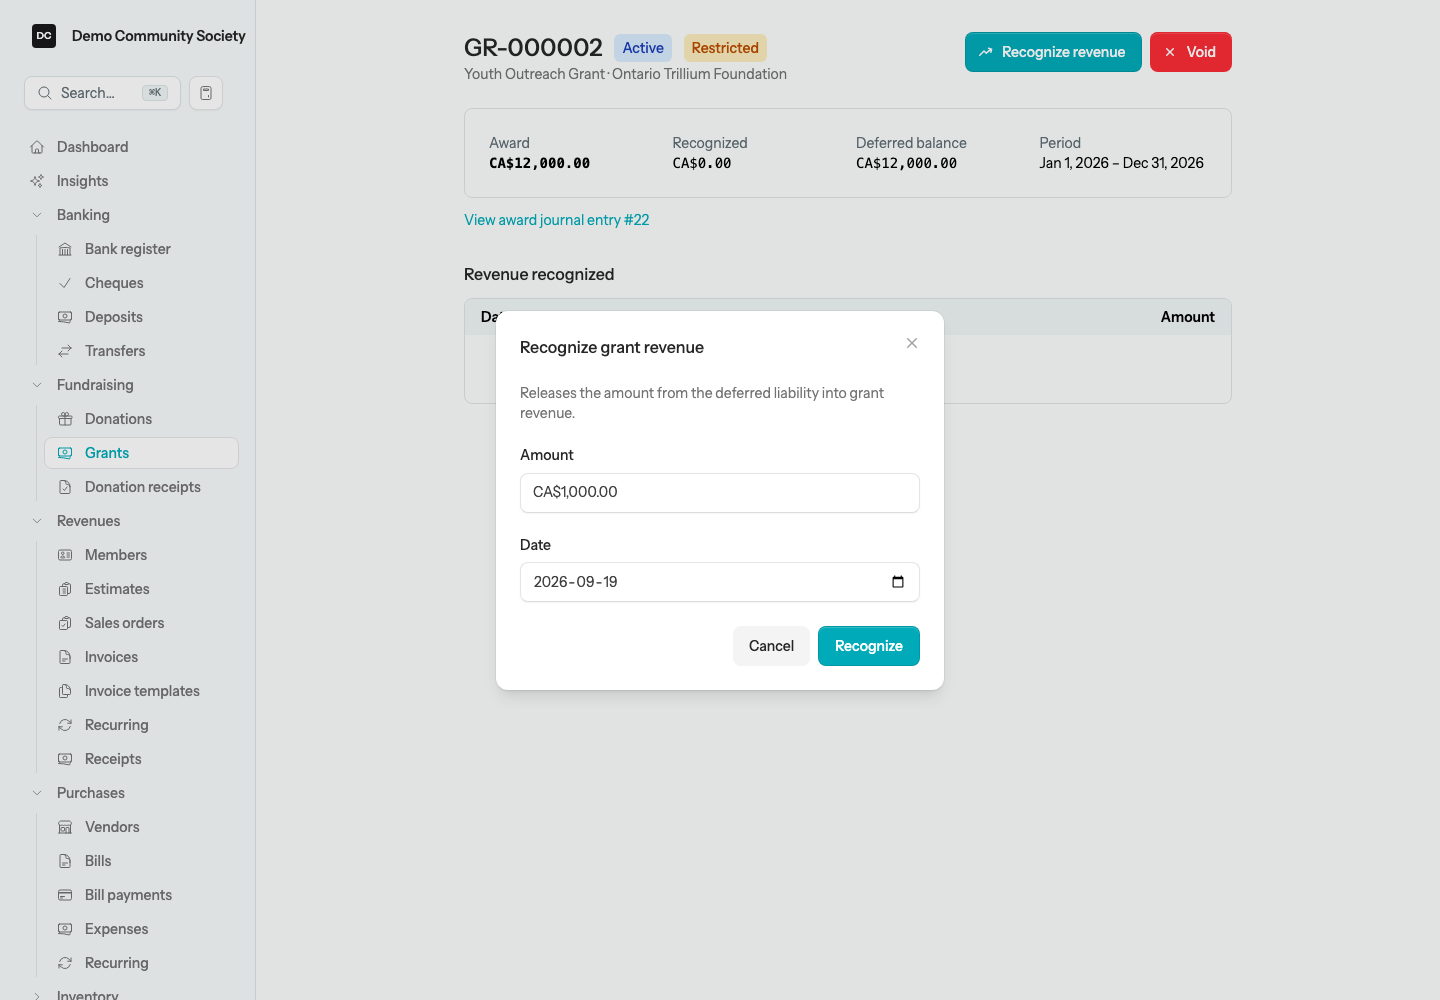Focus the Amount input field
1440x1000 pixels.
coord(720,493)
